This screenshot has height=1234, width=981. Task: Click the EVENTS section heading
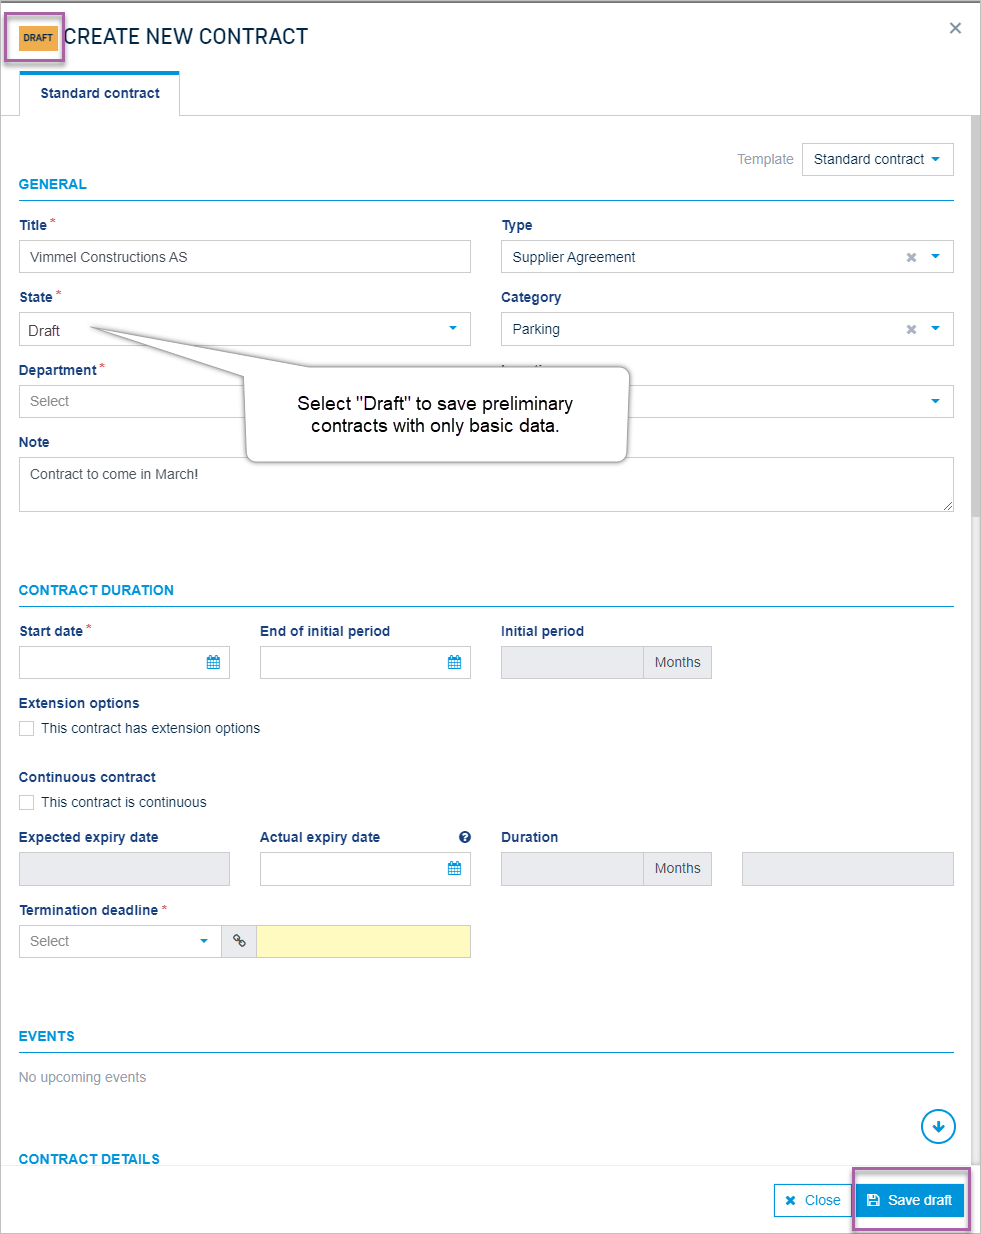(47, 1036)
